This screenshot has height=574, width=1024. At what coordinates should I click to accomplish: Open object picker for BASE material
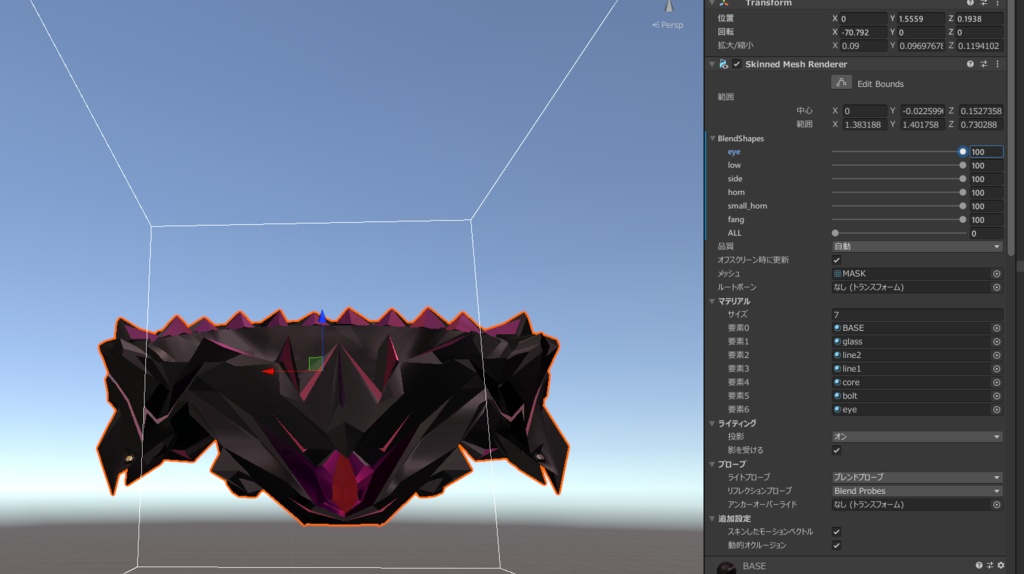(997, 328)
